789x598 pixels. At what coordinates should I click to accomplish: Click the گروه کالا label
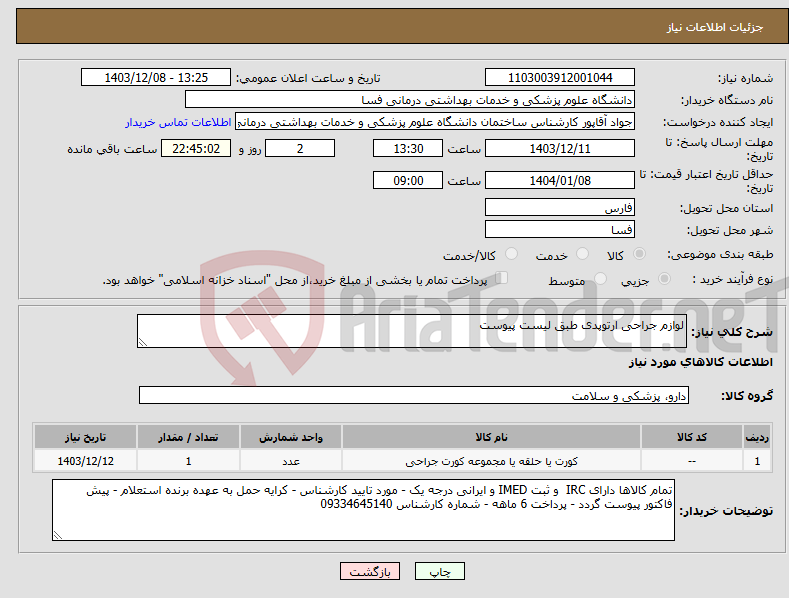(x=747, y=396)
